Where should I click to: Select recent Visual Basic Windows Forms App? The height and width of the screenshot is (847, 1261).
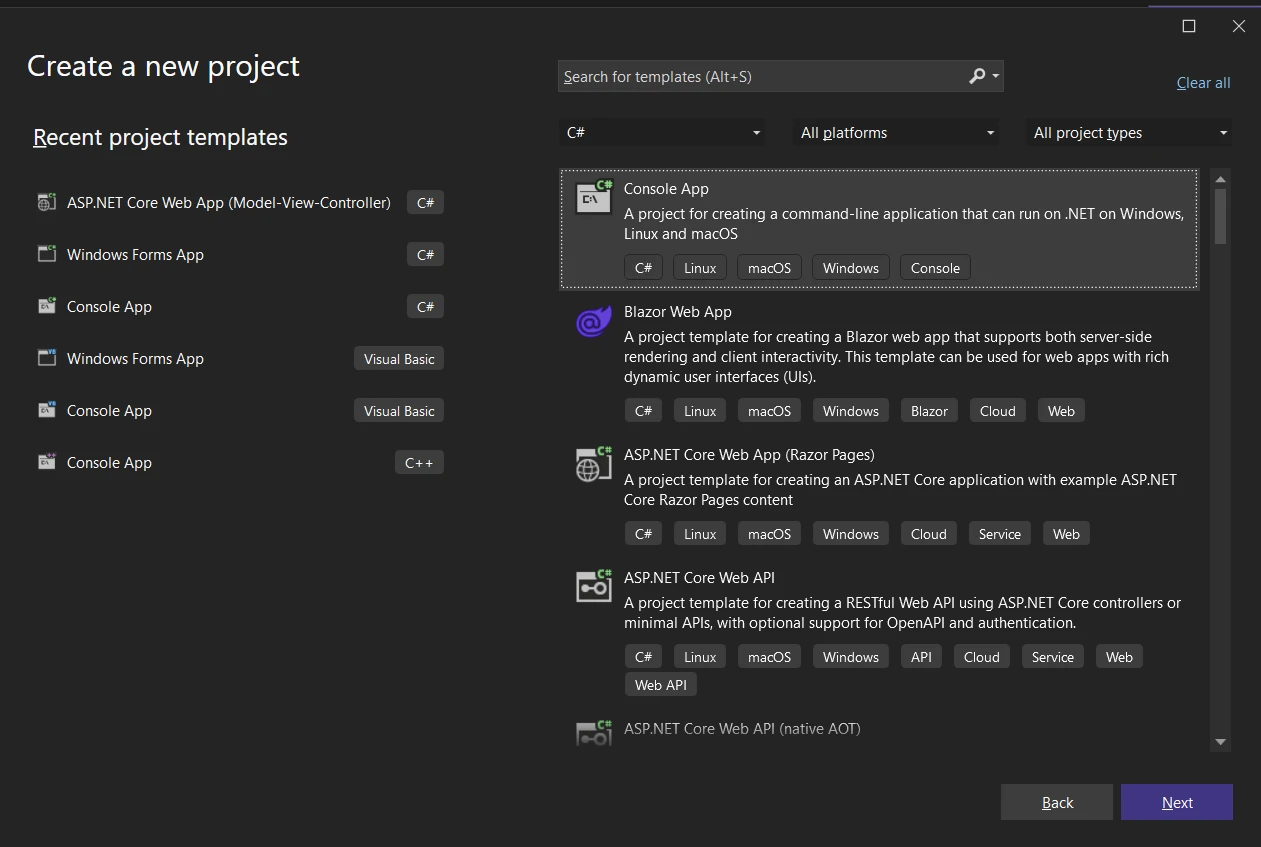coord(135,359)
